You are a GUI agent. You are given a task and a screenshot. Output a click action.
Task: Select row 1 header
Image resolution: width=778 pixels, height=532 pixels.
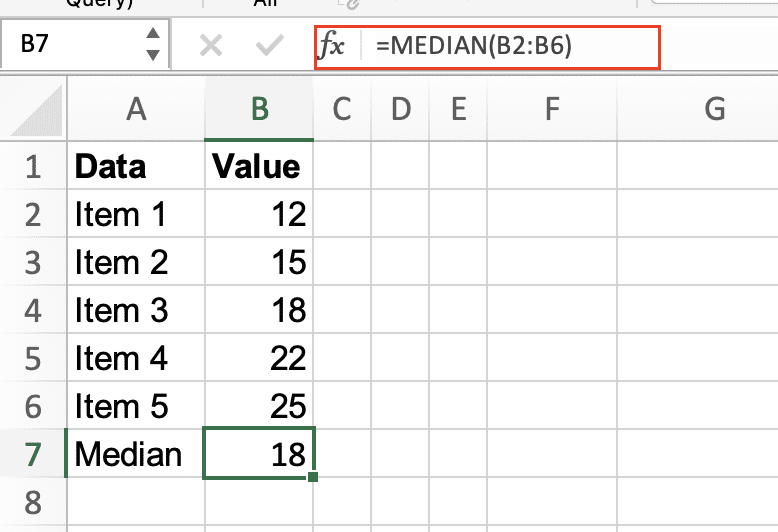pyautogui.click(x=33, y=166)
